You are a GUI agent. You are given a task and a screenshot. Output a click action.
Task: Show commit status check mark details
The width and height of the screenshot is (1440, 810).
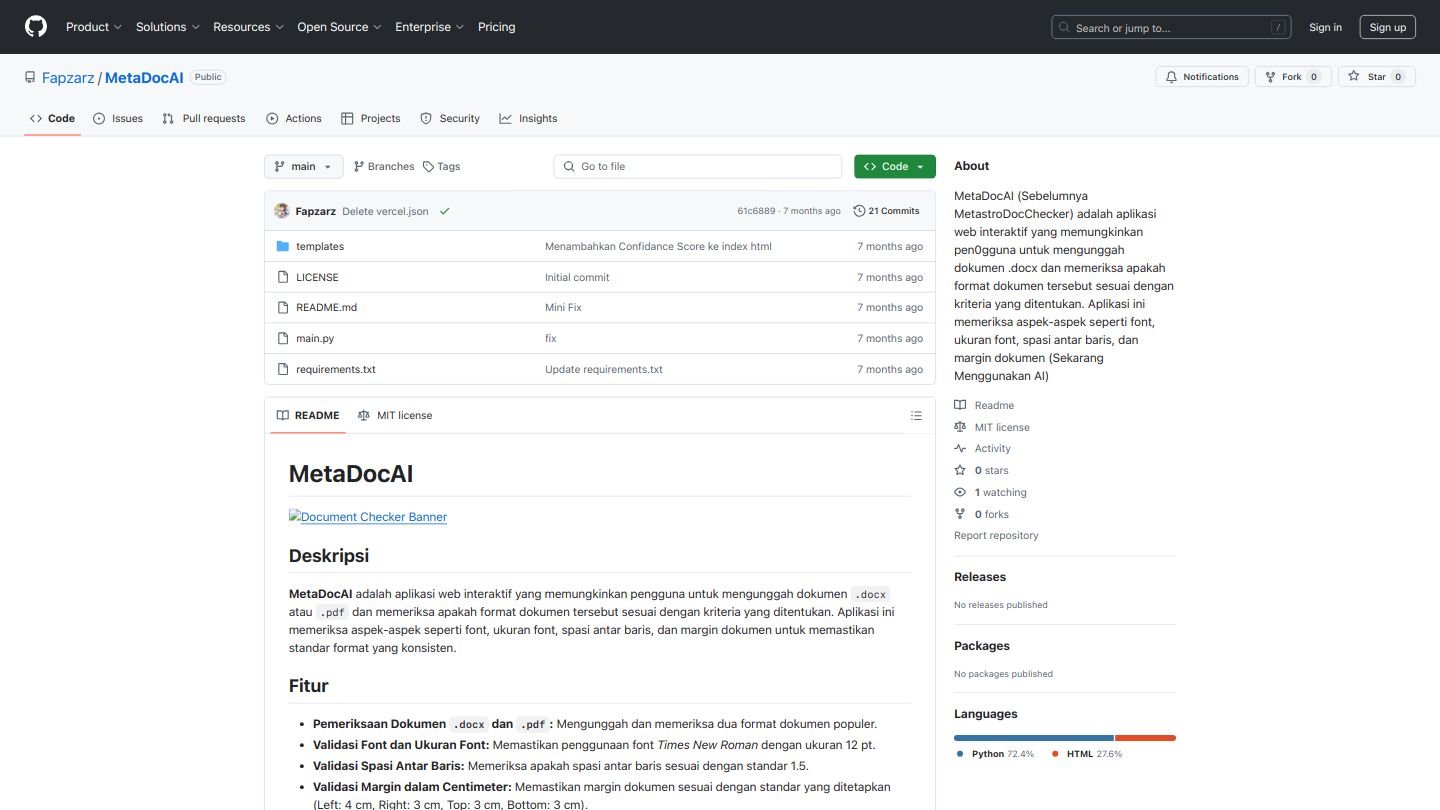click(x=444, y=211)
